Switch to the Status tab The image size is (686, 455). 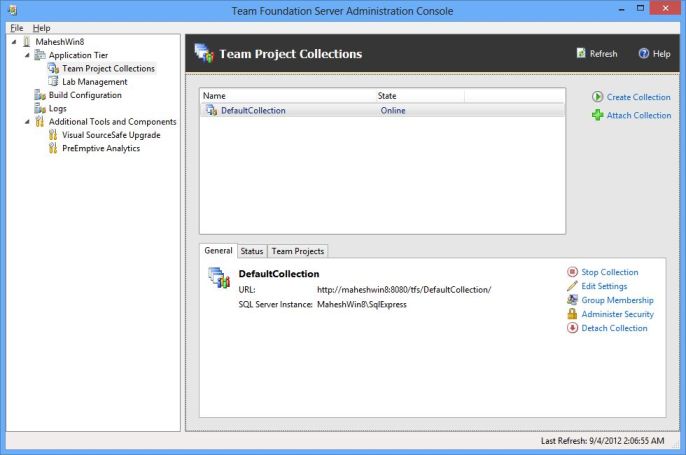tap(252, 251)
